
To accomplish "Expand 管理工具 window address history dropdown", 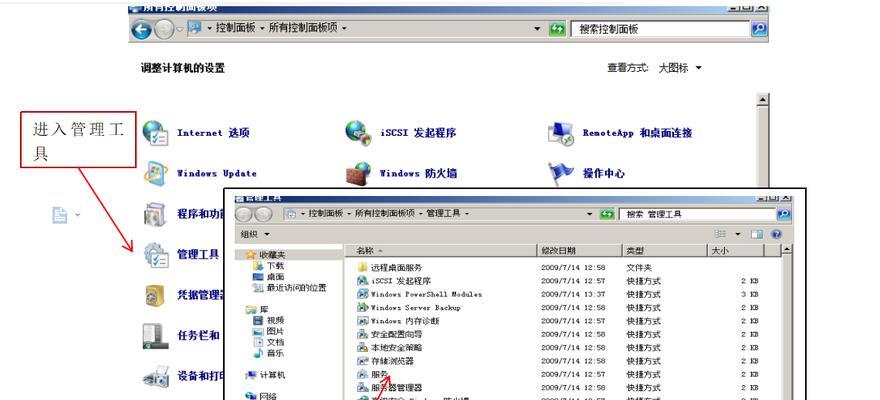I will (589, 214).
